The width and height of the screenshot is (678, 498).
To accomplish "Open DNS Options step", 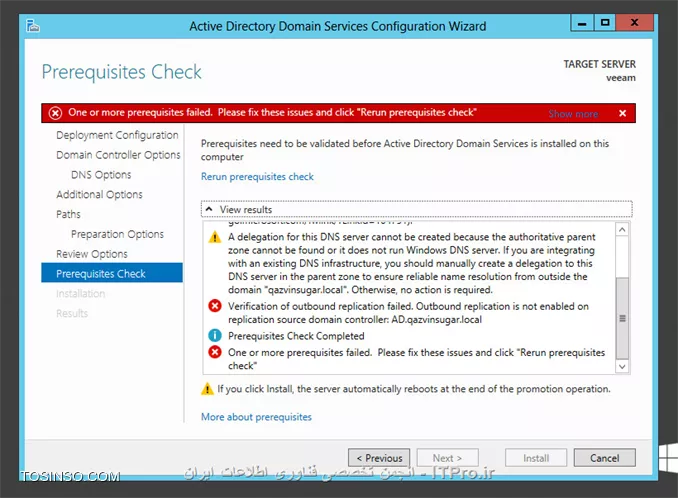I will tap(101, 175).
